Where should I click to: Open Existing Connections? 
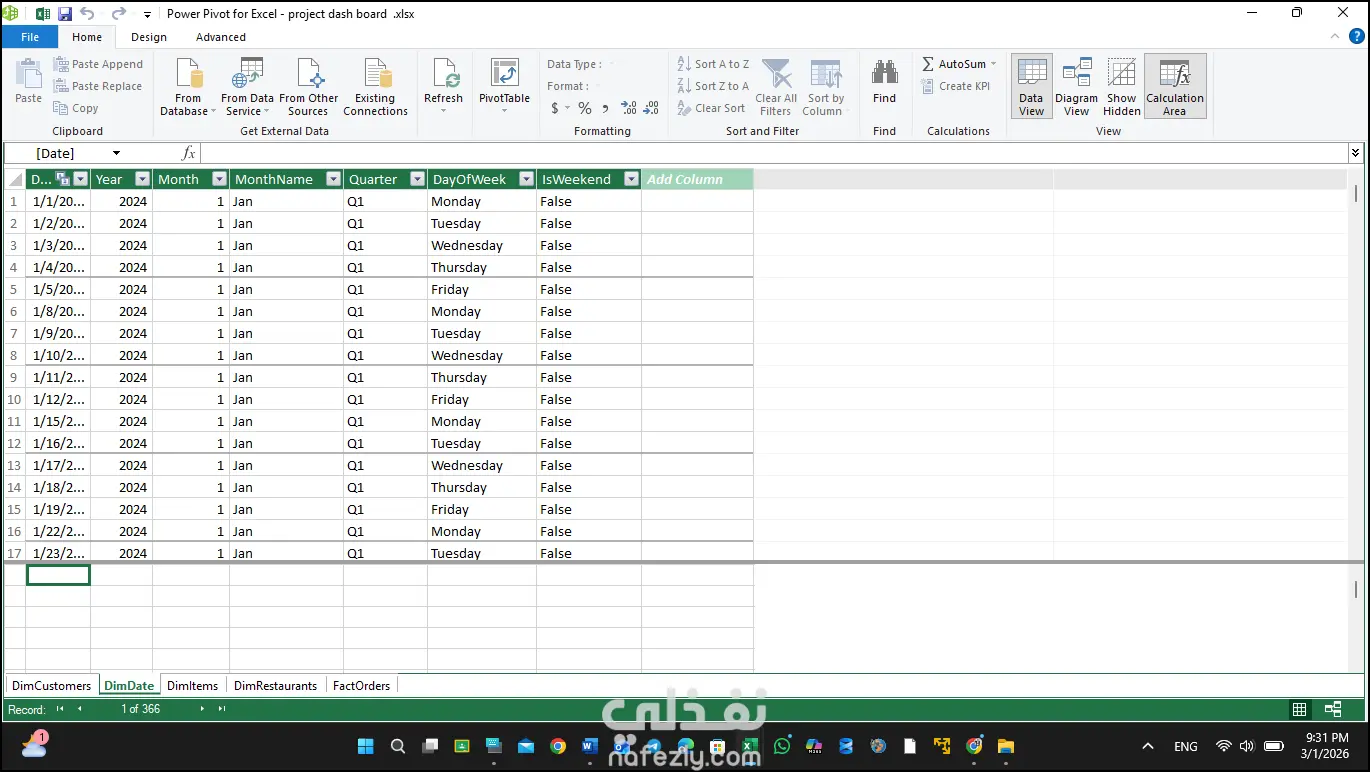376,87
